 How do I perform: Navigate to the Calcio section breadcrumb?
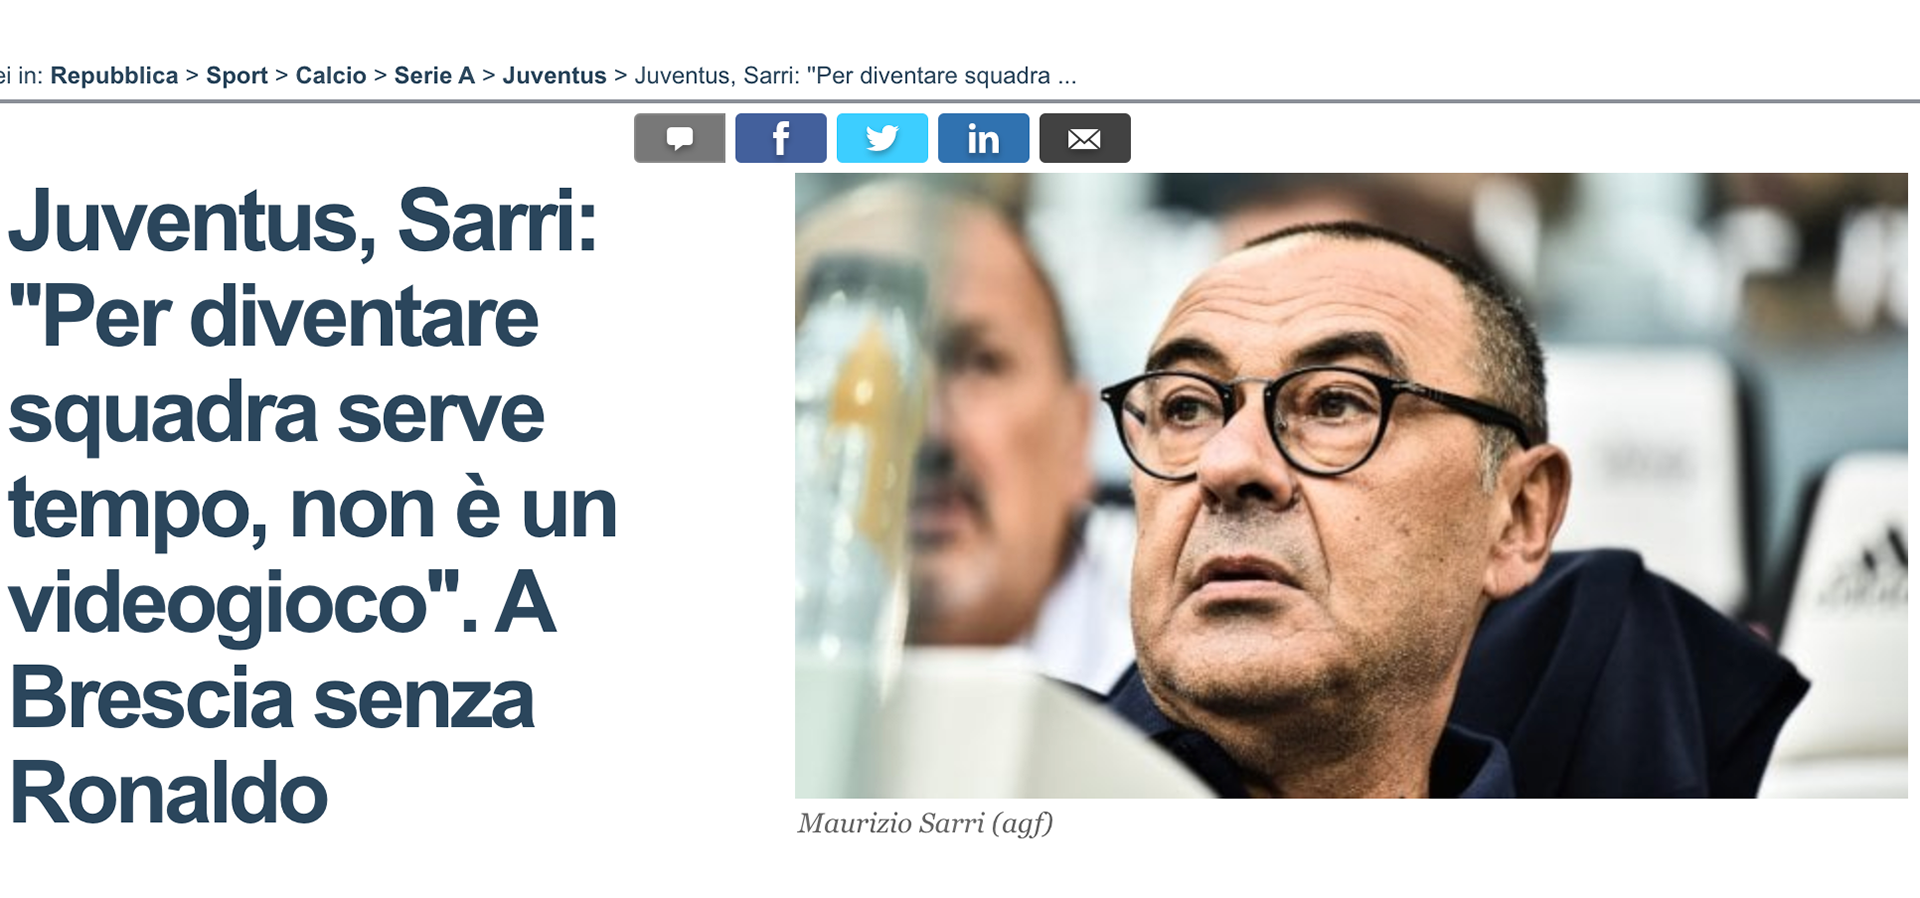[331, 76]
